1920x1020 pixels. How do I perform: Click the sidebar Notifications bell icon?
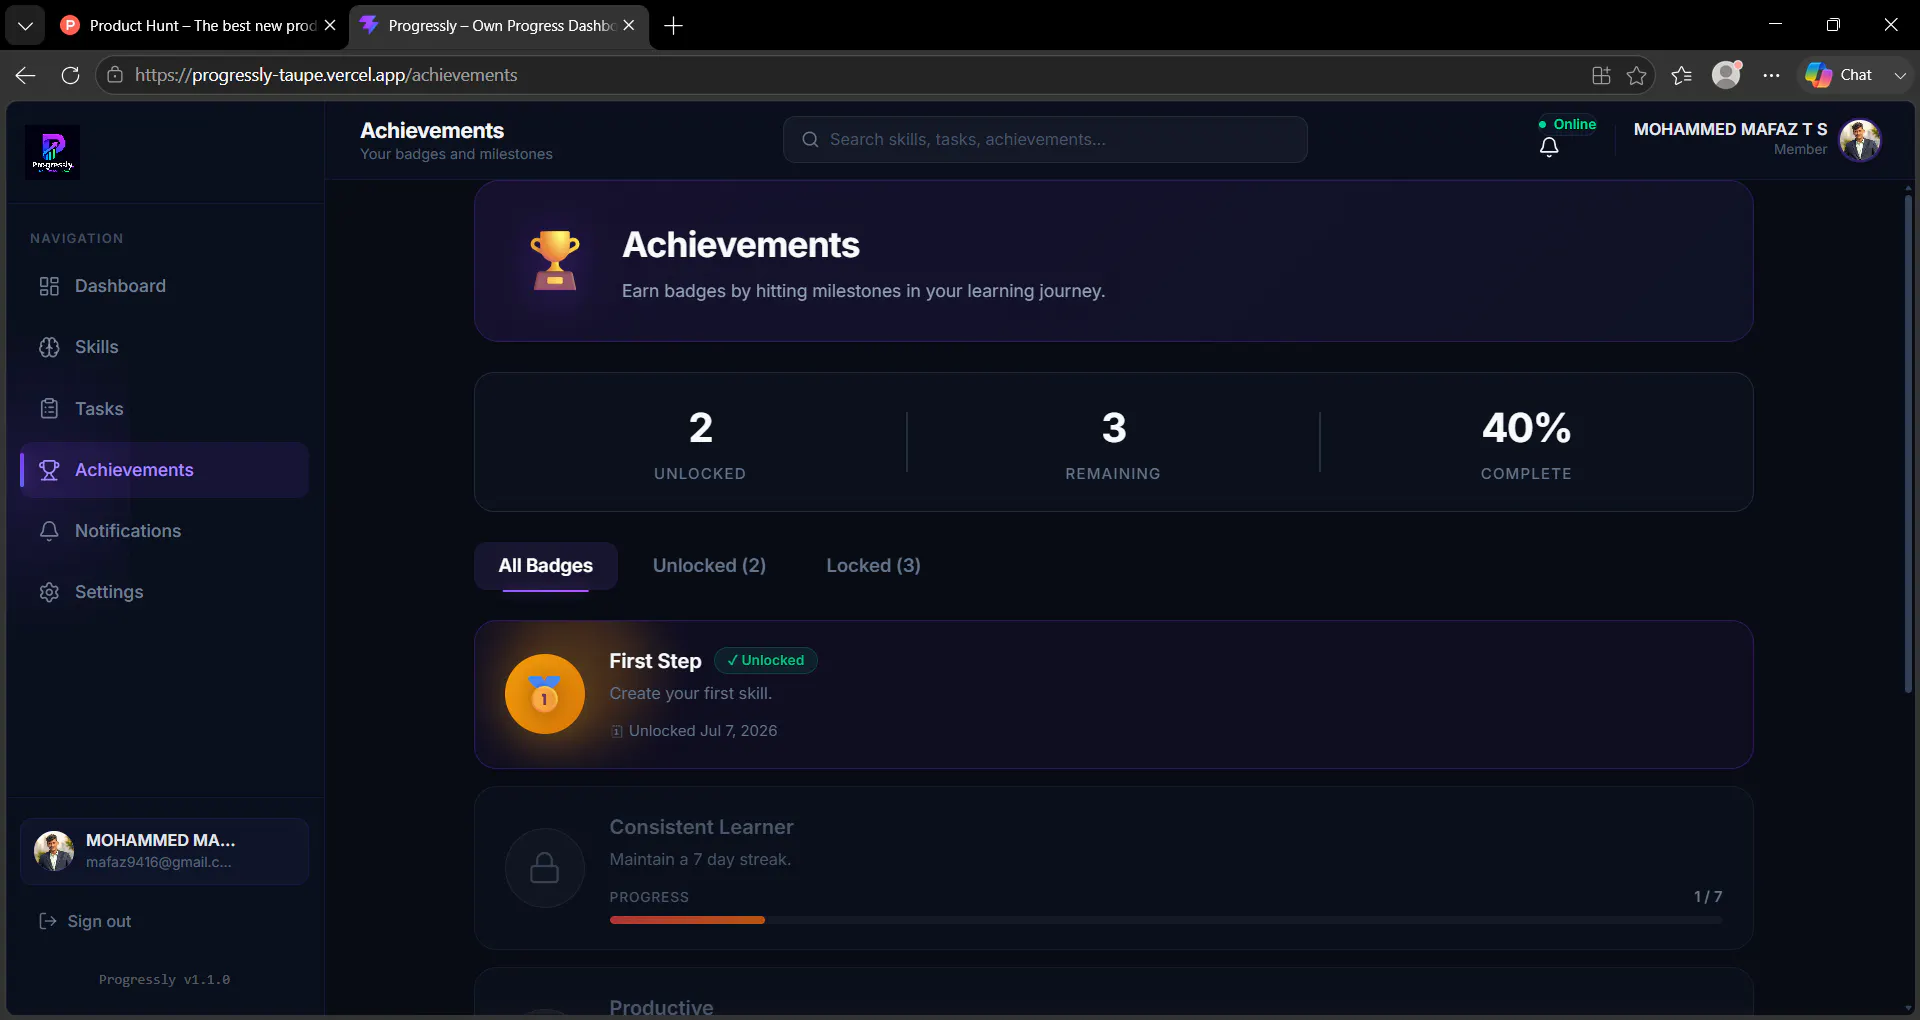(x=49, y=531)
